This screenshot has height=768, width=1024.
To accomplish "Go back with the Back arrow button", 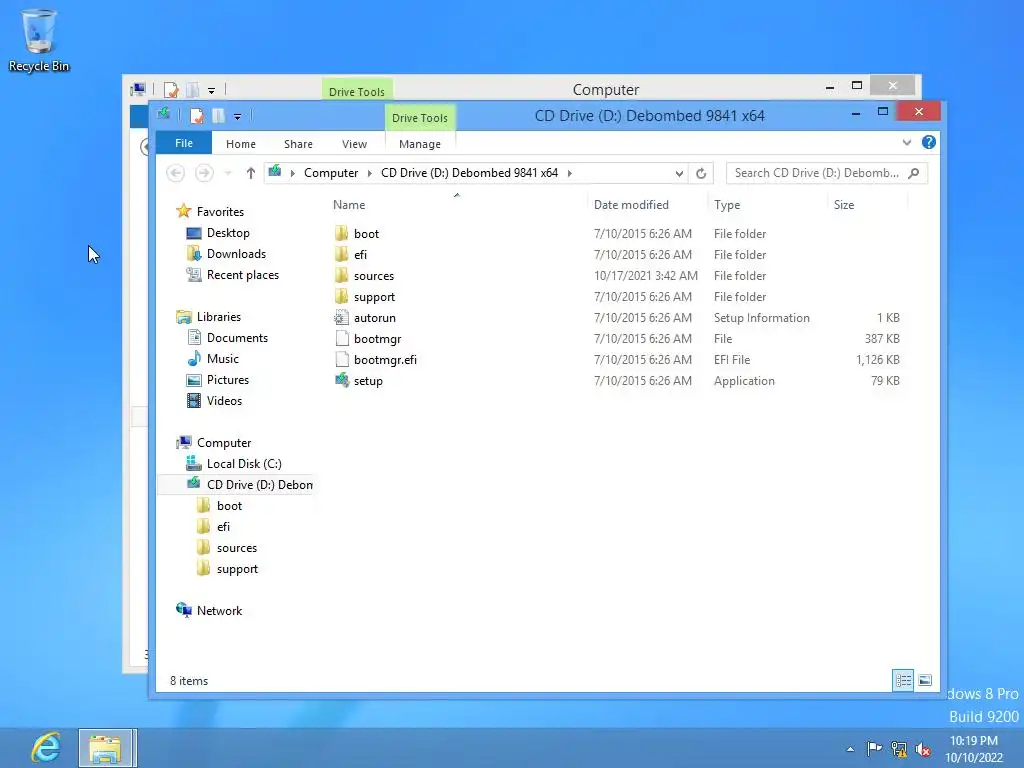I will tap(175, 173).
